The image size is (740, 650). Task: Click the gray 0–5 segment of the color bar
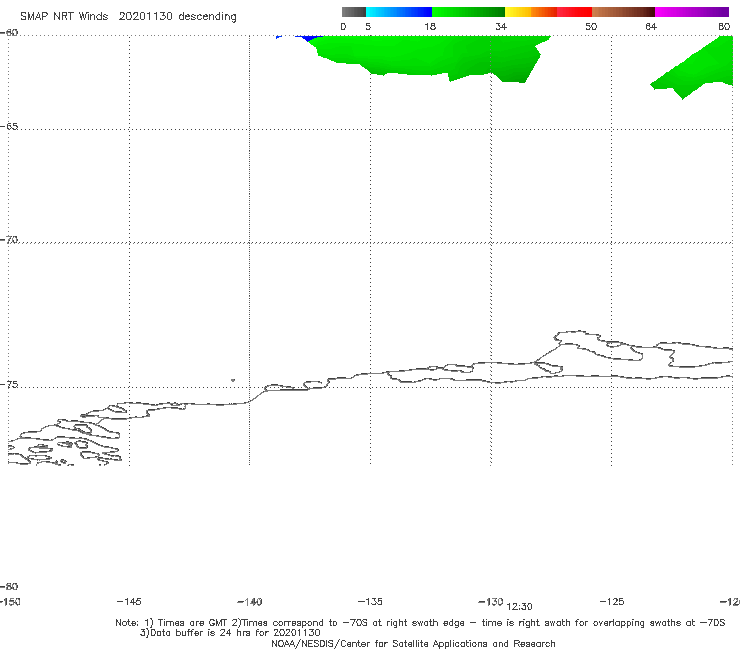354,12
